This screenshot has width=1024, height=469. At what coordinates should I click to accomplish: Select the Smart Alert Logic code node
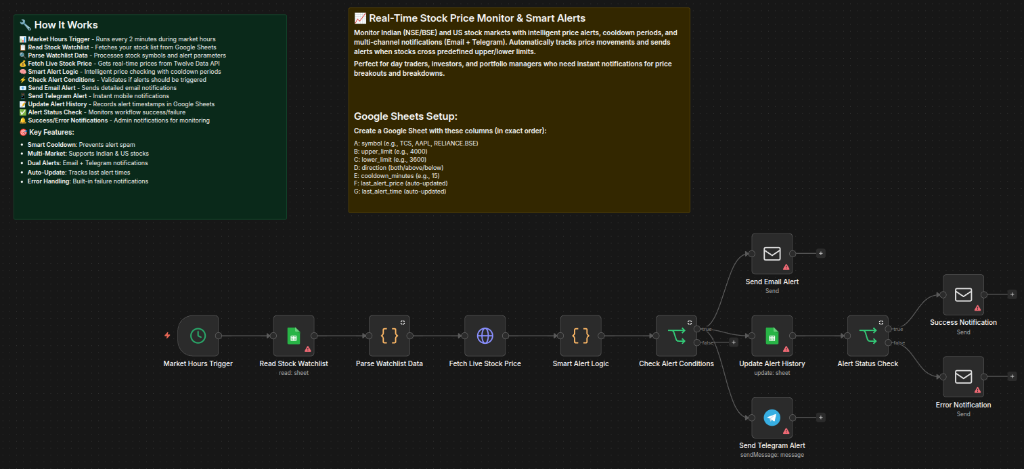[581, 336]
